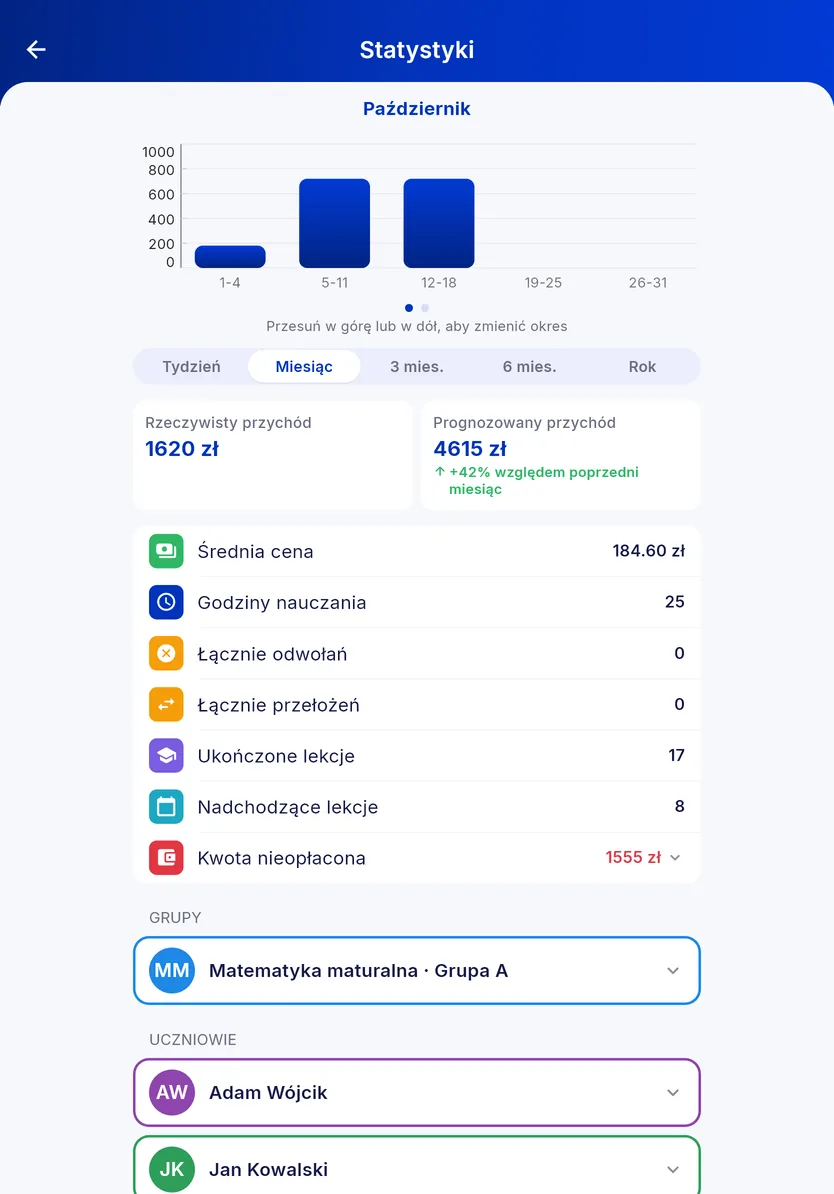Click the Ukończone lekcje value 17
Screen dimensions: 834x1194
point(676,755)
